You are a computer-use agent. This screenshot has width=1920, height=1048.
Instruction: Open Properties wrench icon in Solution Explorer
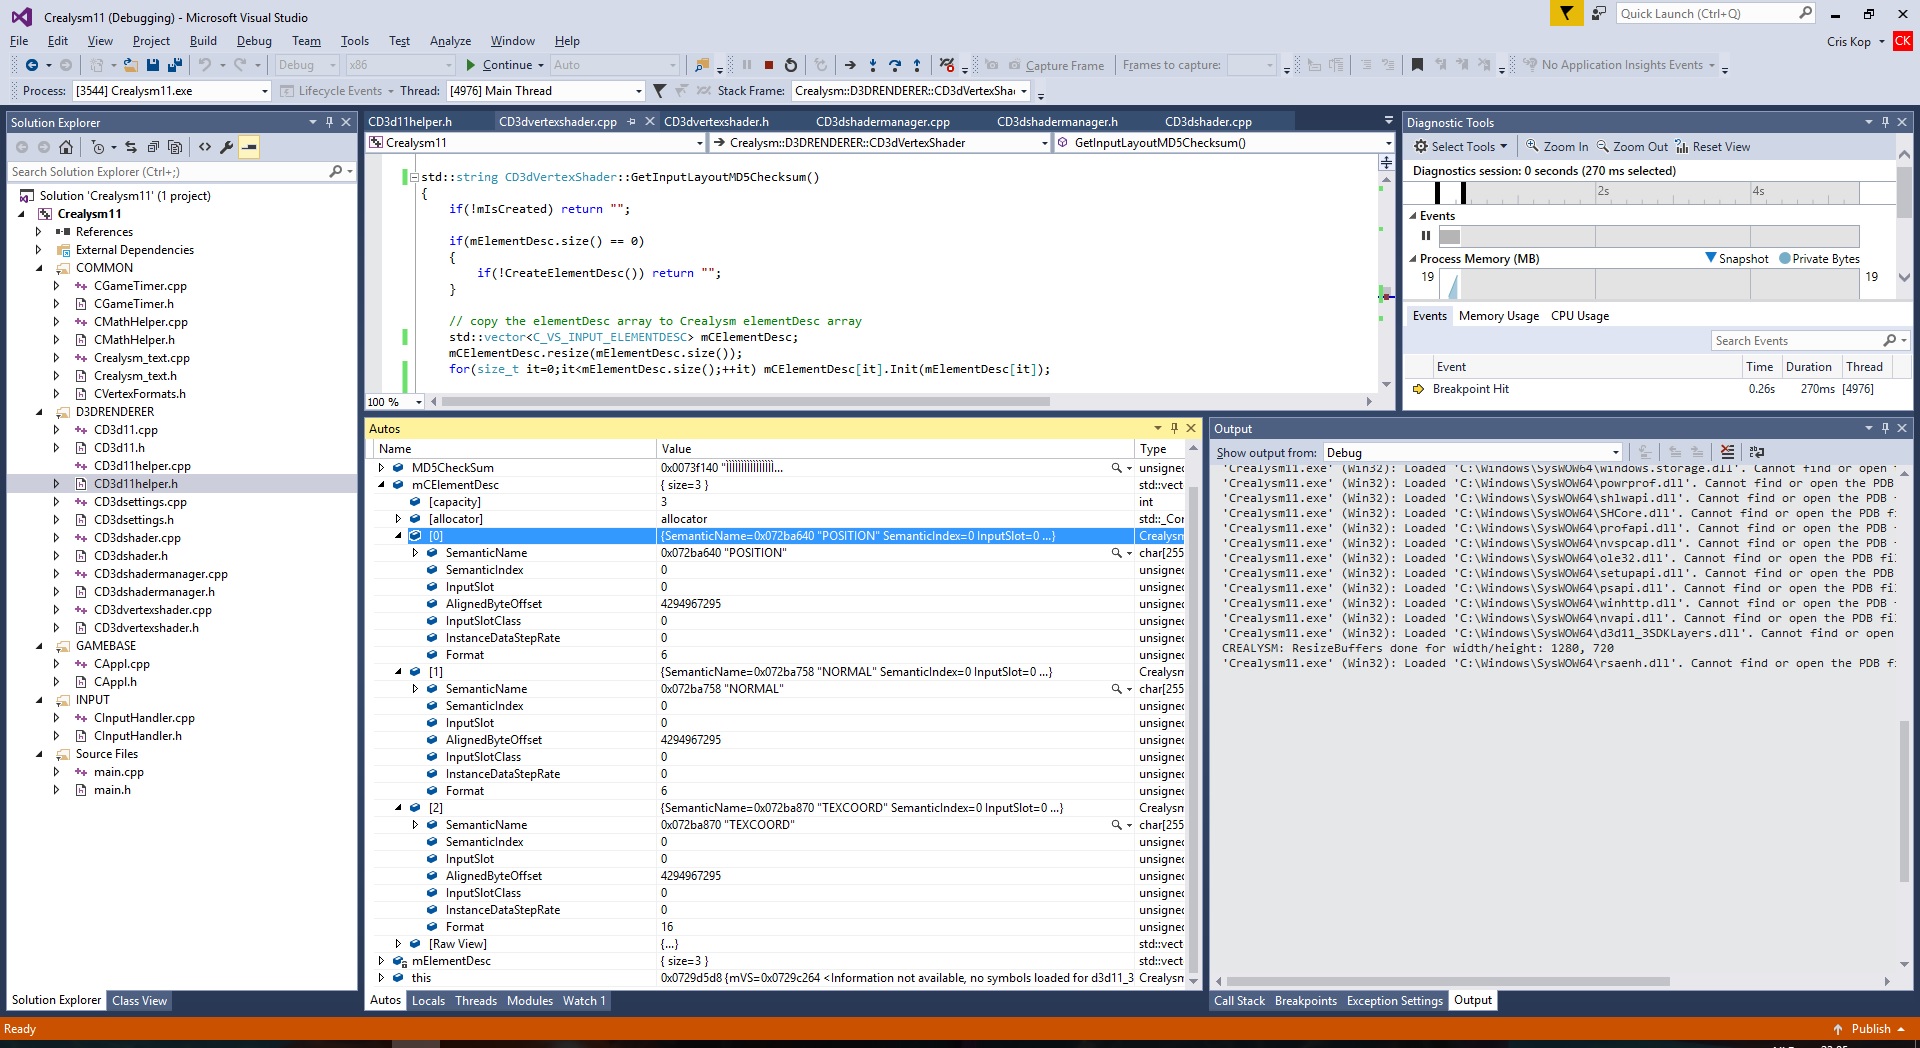click(x=227, y=147)
